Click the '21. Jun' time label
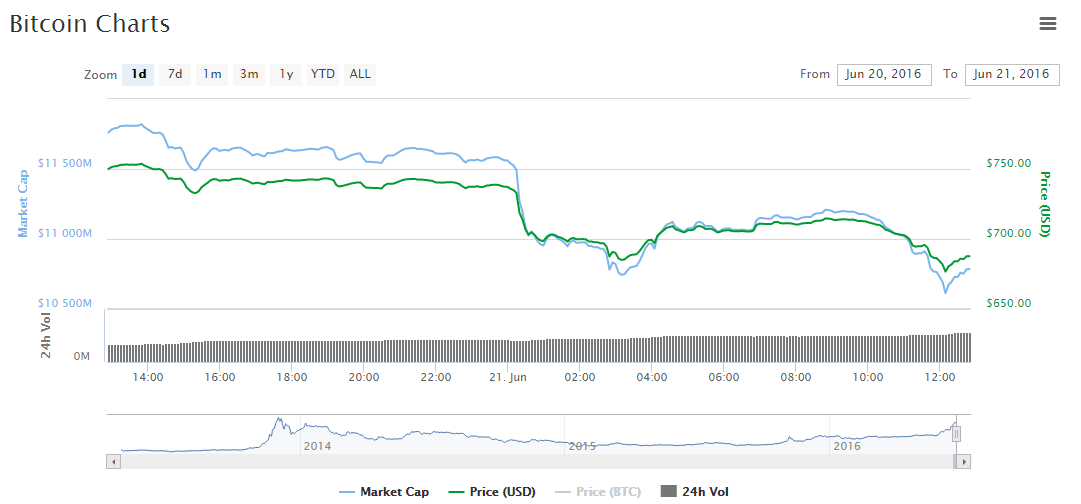This screenshot has height=504, width=1081. 508,377
